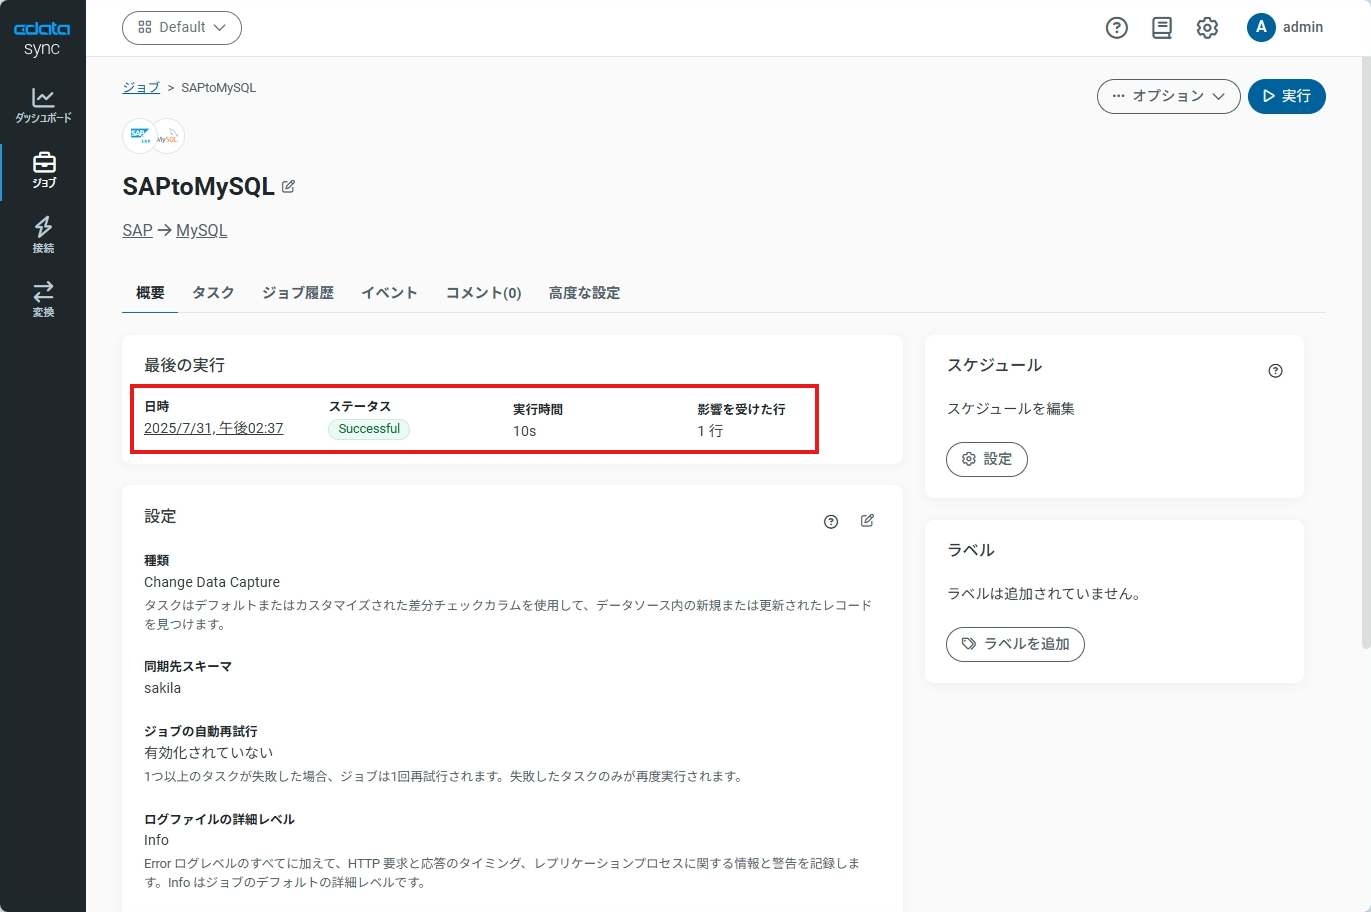Click the 有効化されていない value
The width and height of the screenshot is (1371, 912).
[208, 753]
